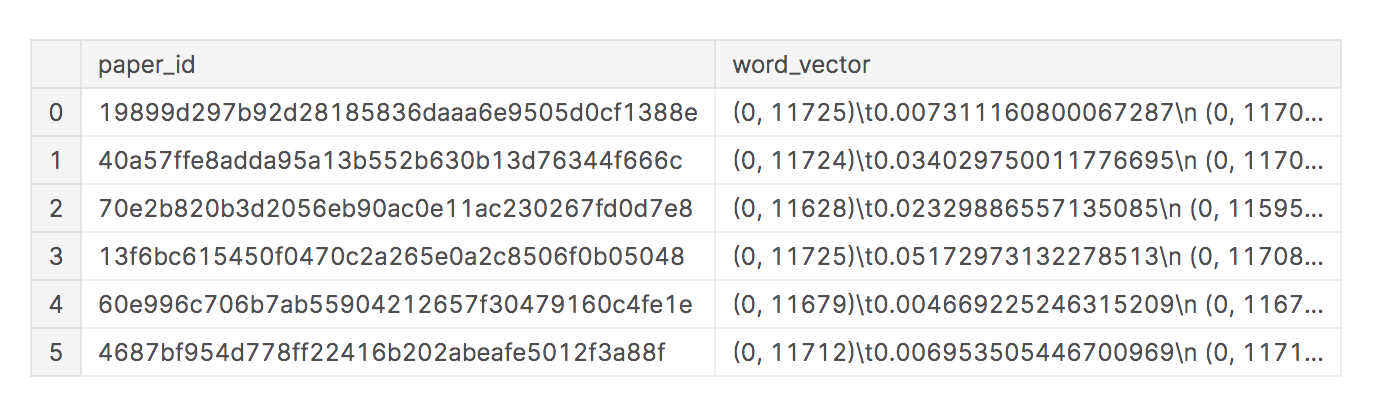
Task: Click the paper_id column header
Action: click(x=146, y=65)
